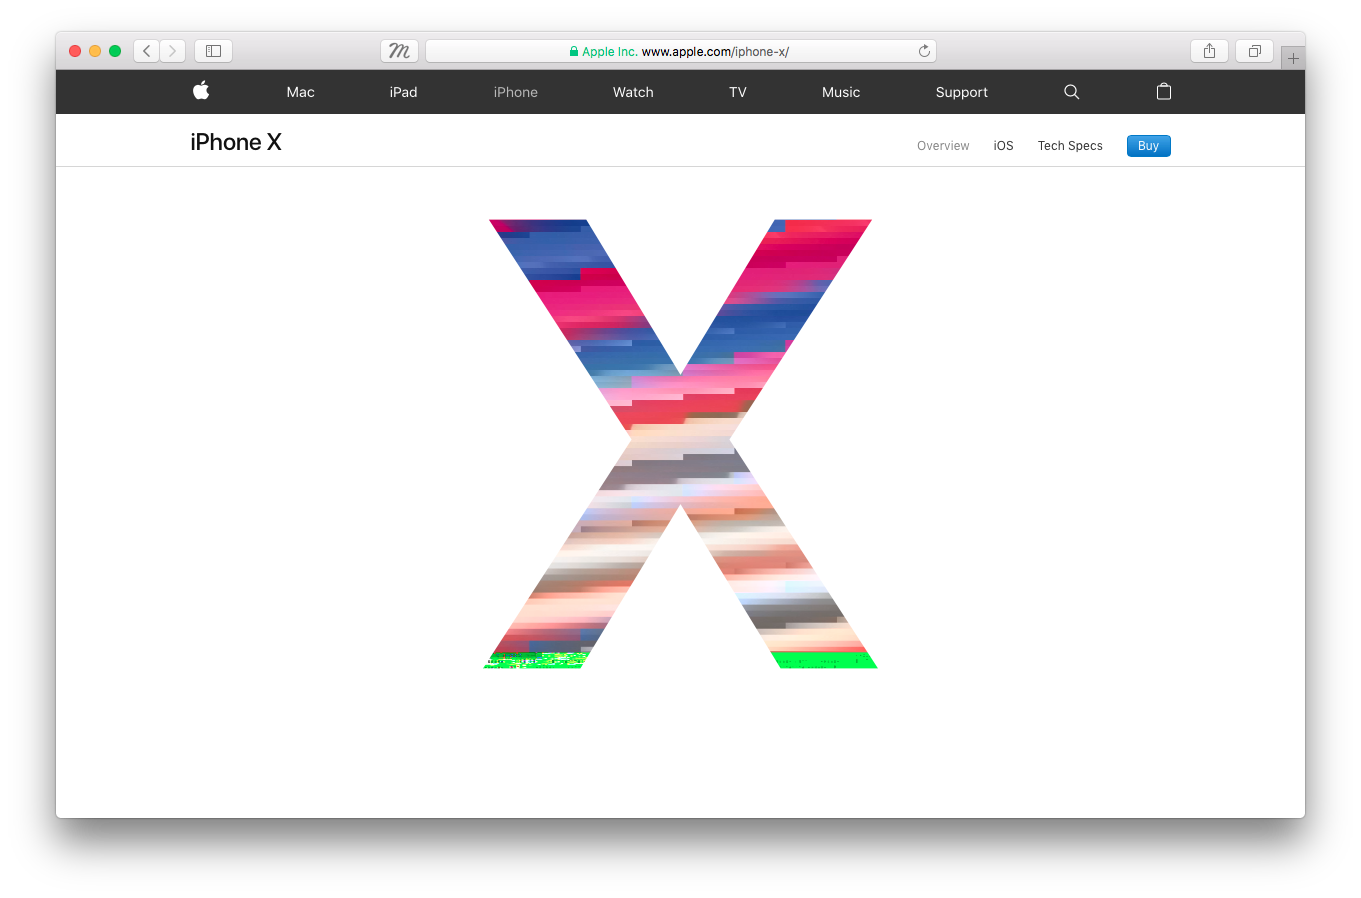Open the search magnifier icon
The height and width of the screenshot is (898, 1361).
1072,92
